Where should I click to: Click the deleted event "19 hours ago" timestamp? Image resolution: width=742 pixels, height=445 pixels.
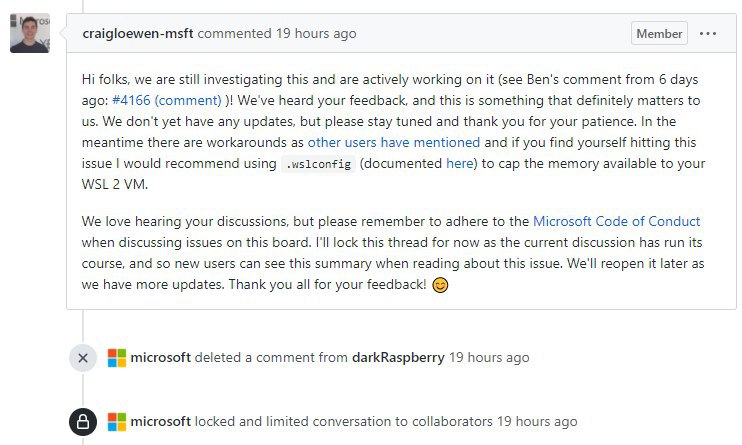[x=489, y=357]
